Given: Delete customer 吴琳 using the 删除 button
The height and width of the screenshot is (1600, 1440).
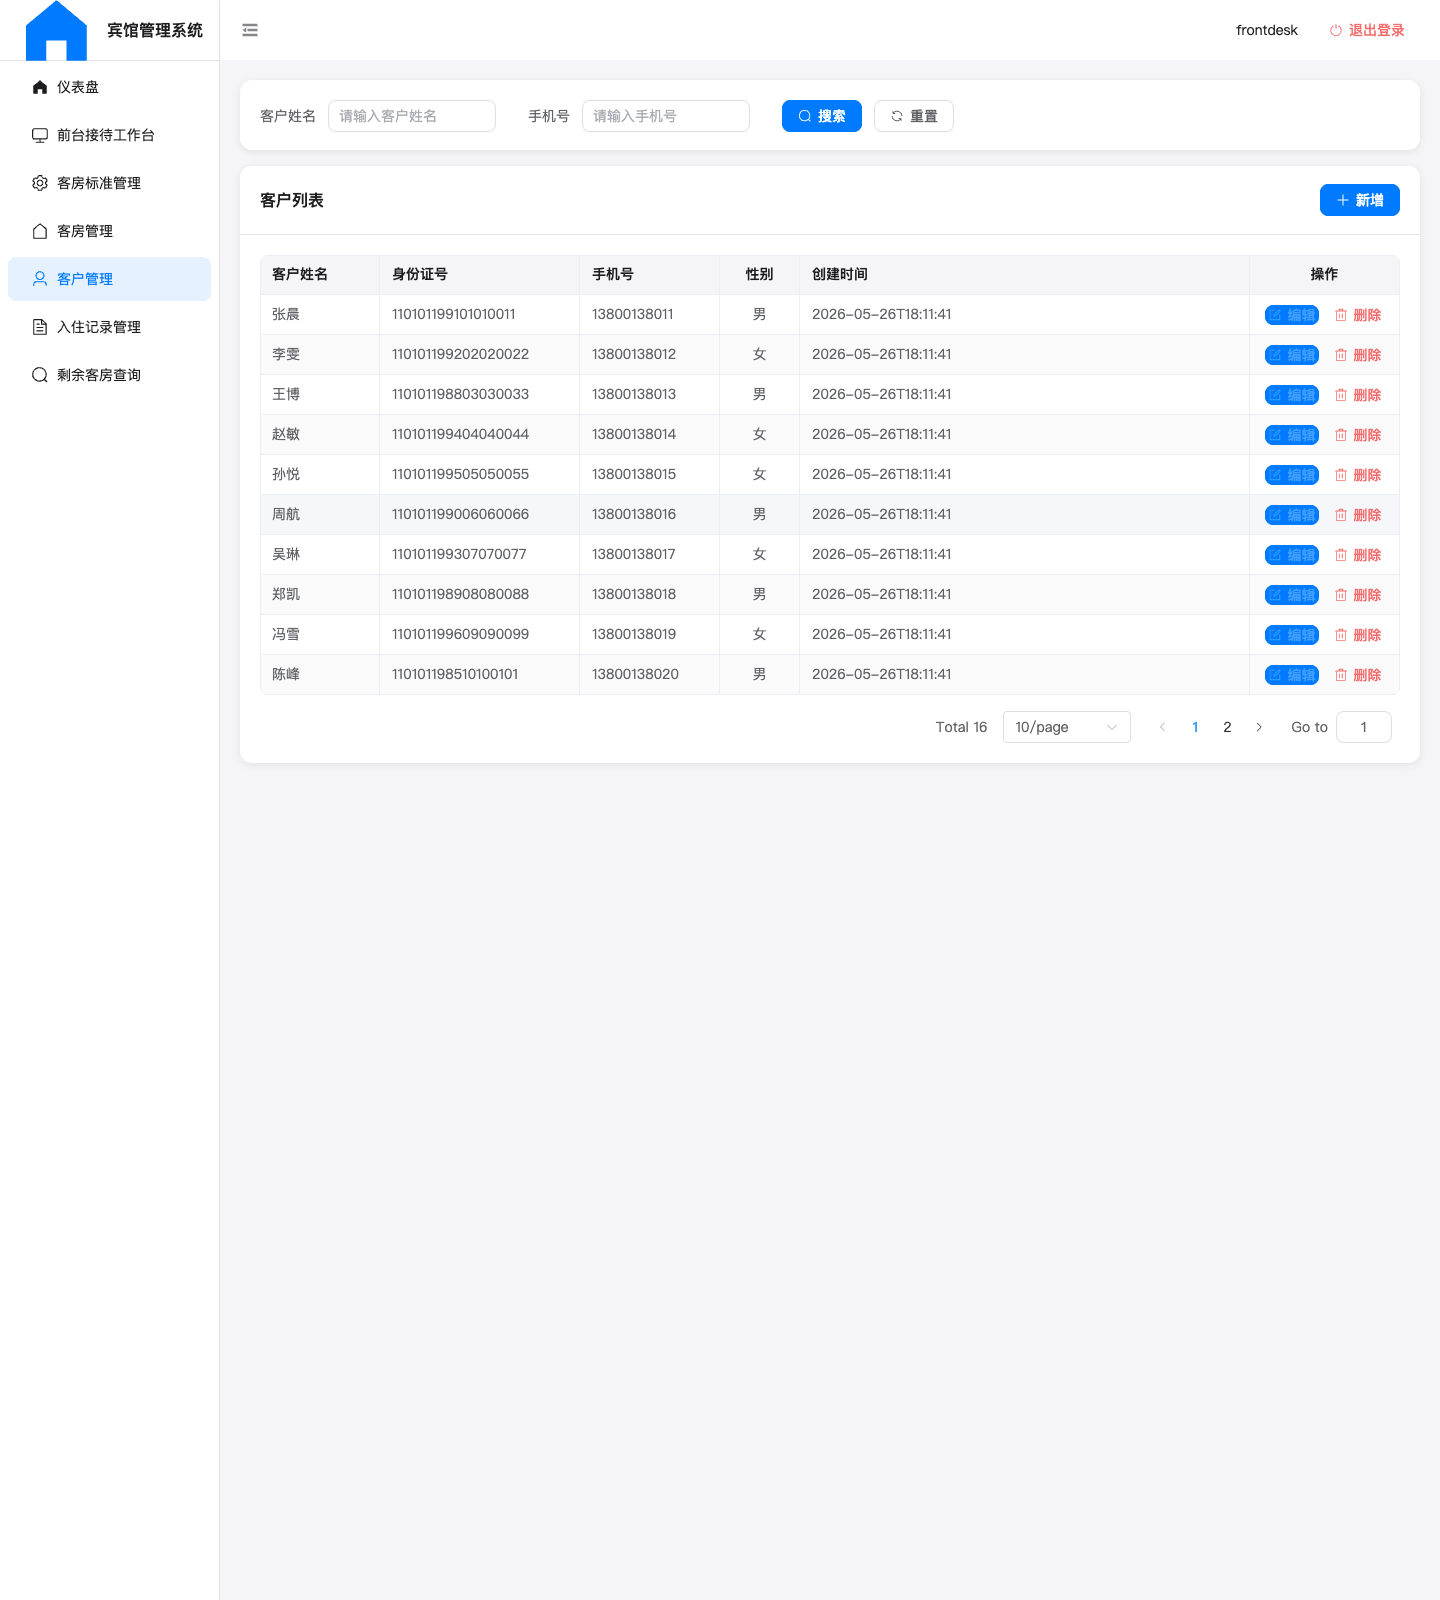Looking at the screenshot, I should click(1358, 555).
